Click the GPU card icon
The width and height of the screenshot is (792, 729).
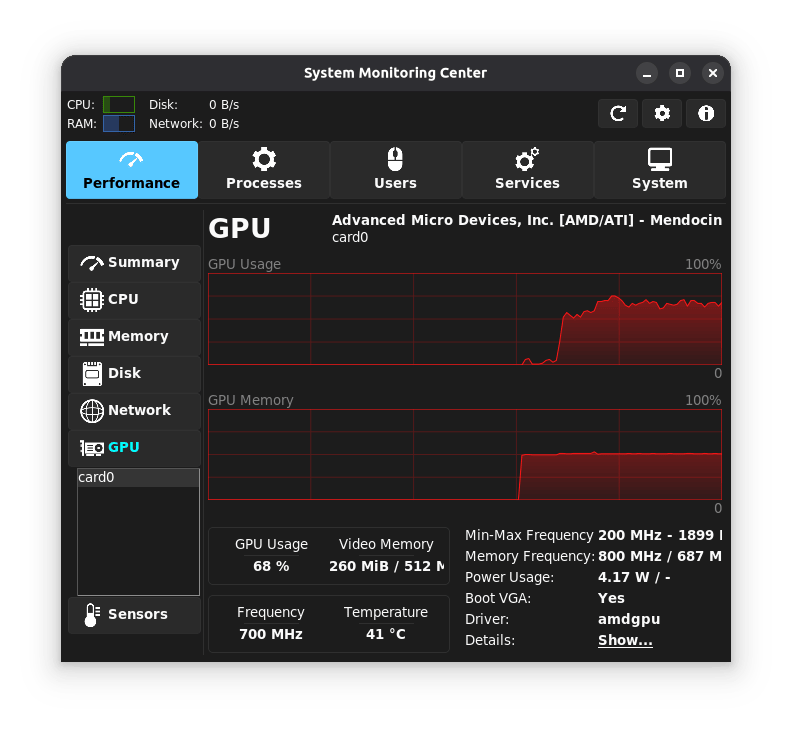[92, 448]
